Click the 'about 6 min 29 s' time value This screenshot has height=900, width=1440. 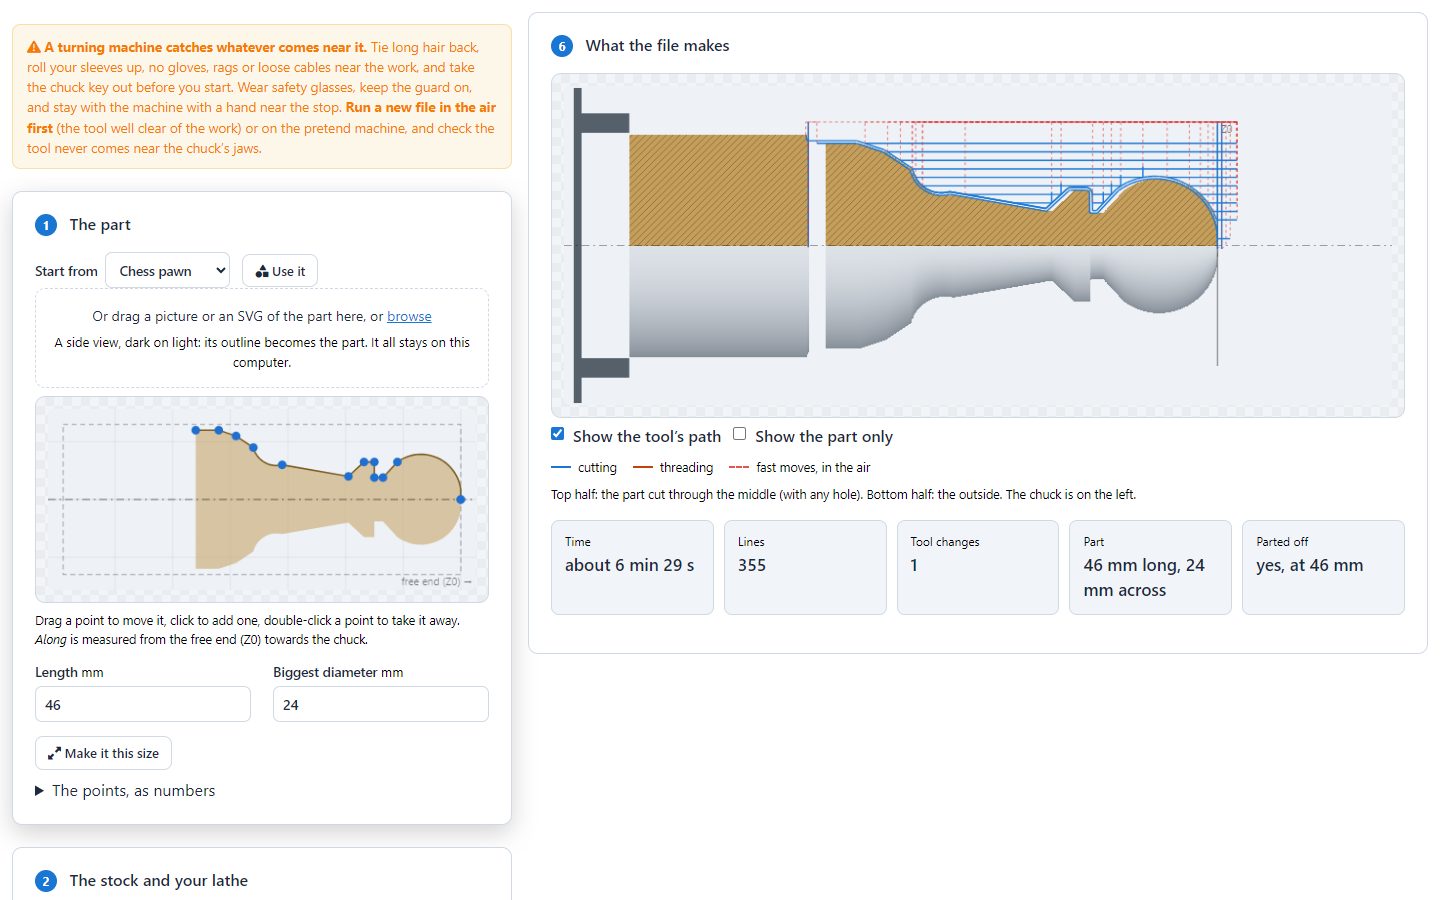coord(630,565)
